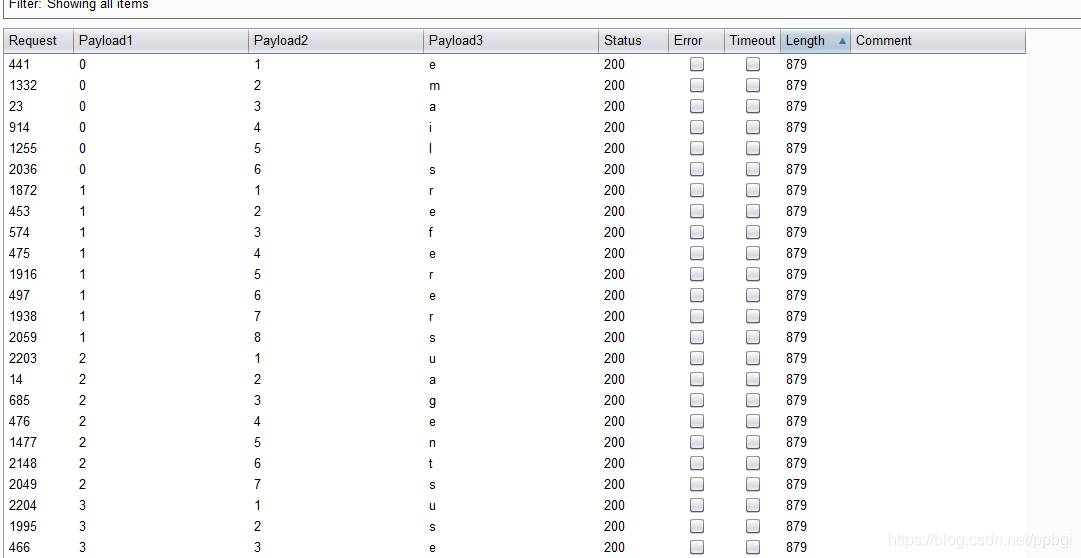
Task: Sort by the Timeout column header
Action: (752, 41)
